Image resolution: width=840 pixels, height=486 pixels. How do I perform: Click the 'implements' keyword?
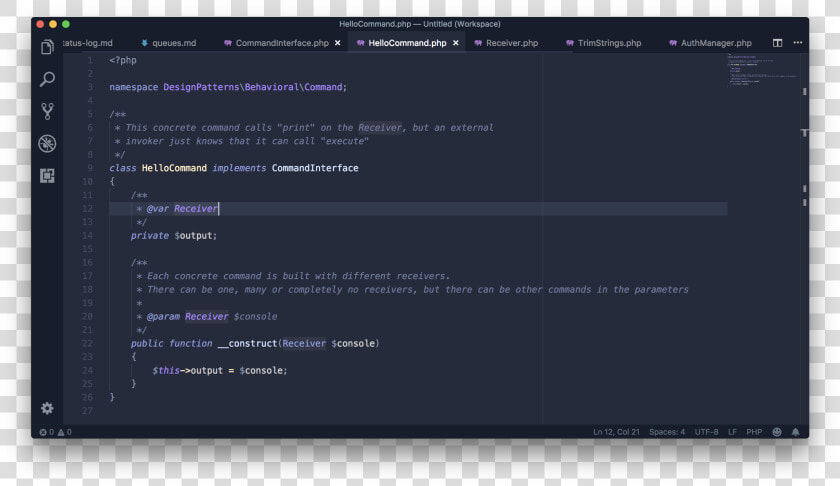239,168
